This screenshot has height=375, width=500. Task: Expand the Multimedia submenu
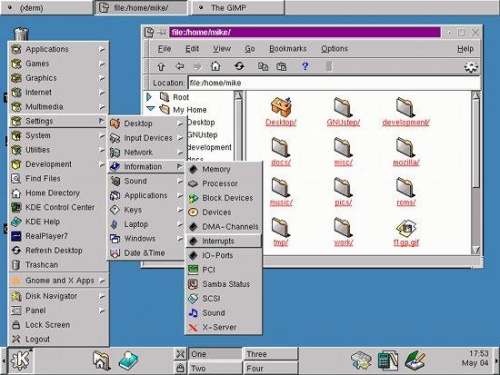pyautogui.click(x=58, y=107)
